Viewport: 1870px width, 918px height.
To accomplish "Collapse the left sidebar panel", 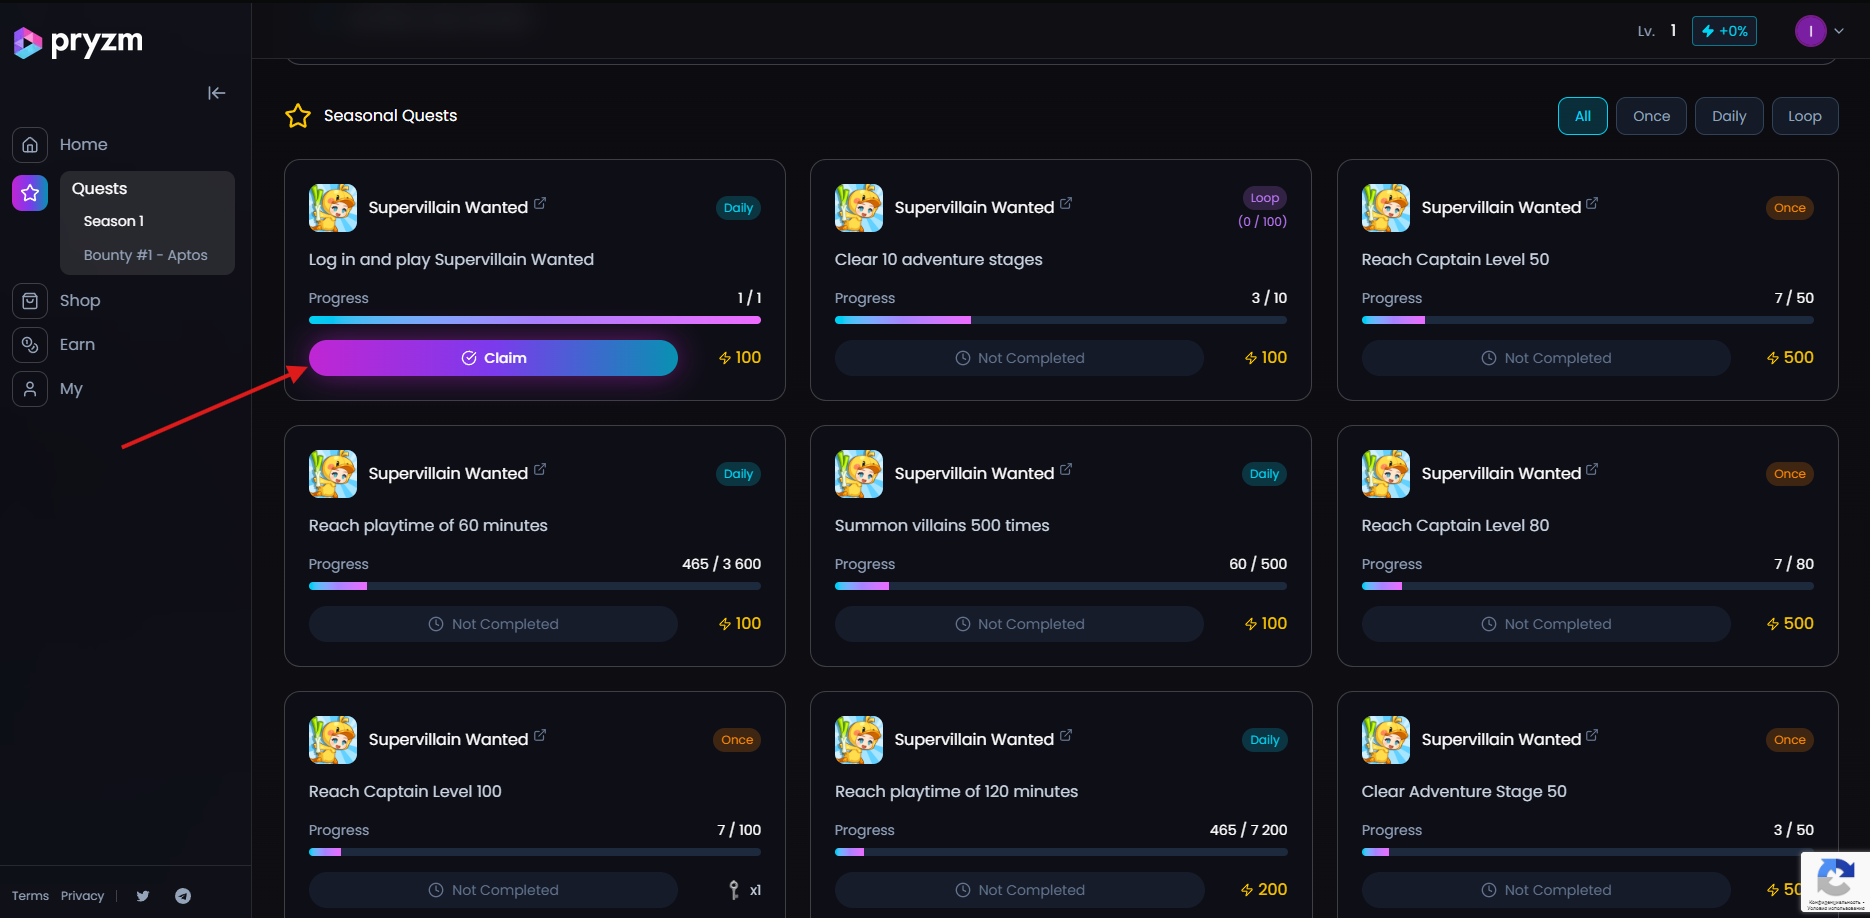I will click(x=216, y=93).
